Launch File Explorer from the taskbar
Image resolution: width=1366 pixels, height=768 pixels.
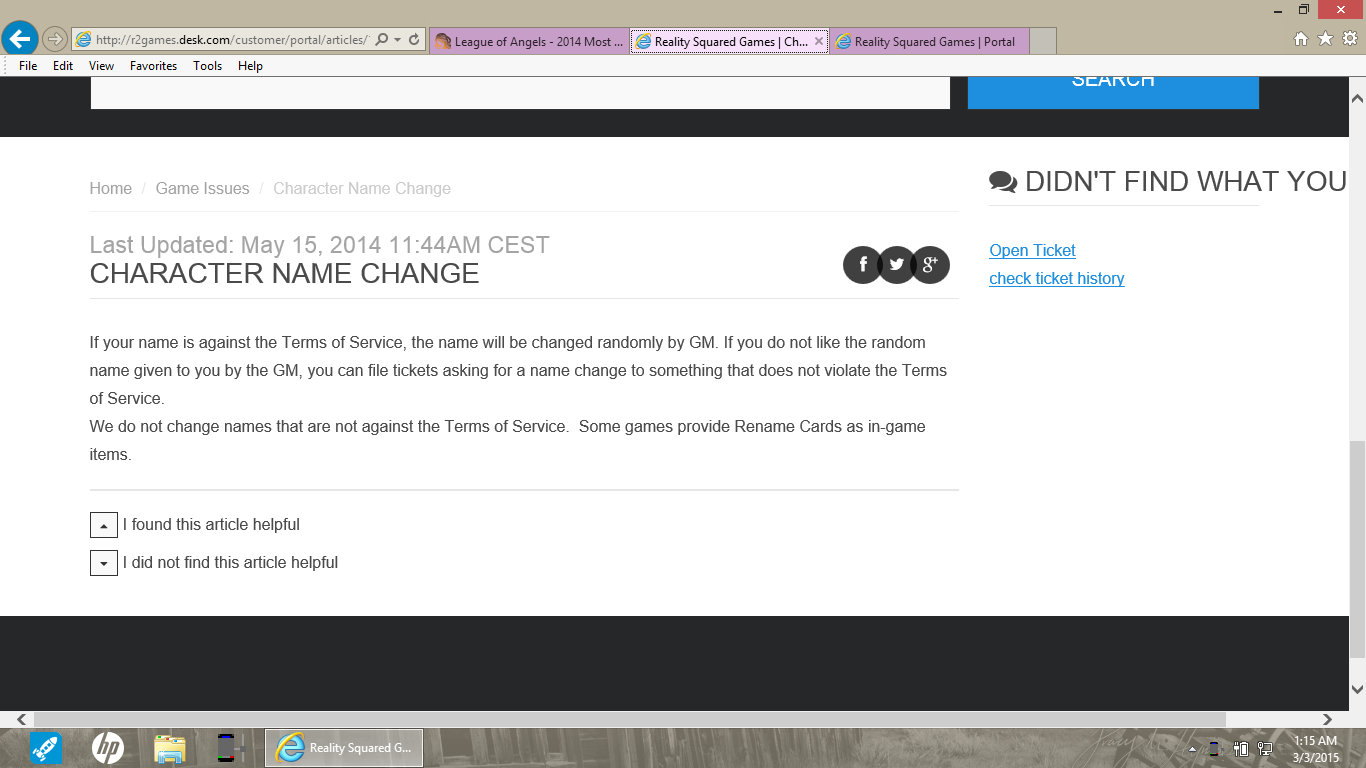coord(170,747)
